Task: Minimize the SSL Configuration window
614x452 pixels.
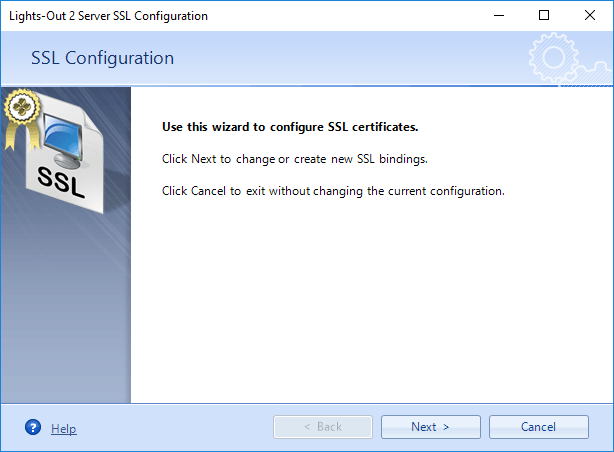Action: [x=499, y=16]
